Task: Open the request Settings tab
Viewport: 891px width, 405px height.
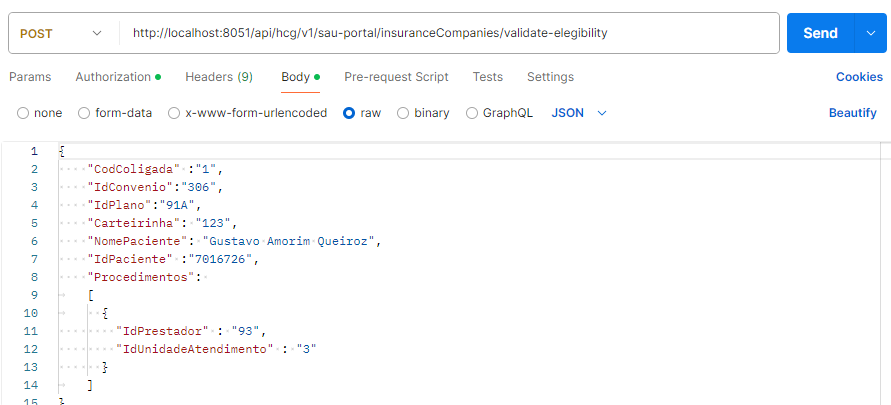Action: tap(550, 77)
